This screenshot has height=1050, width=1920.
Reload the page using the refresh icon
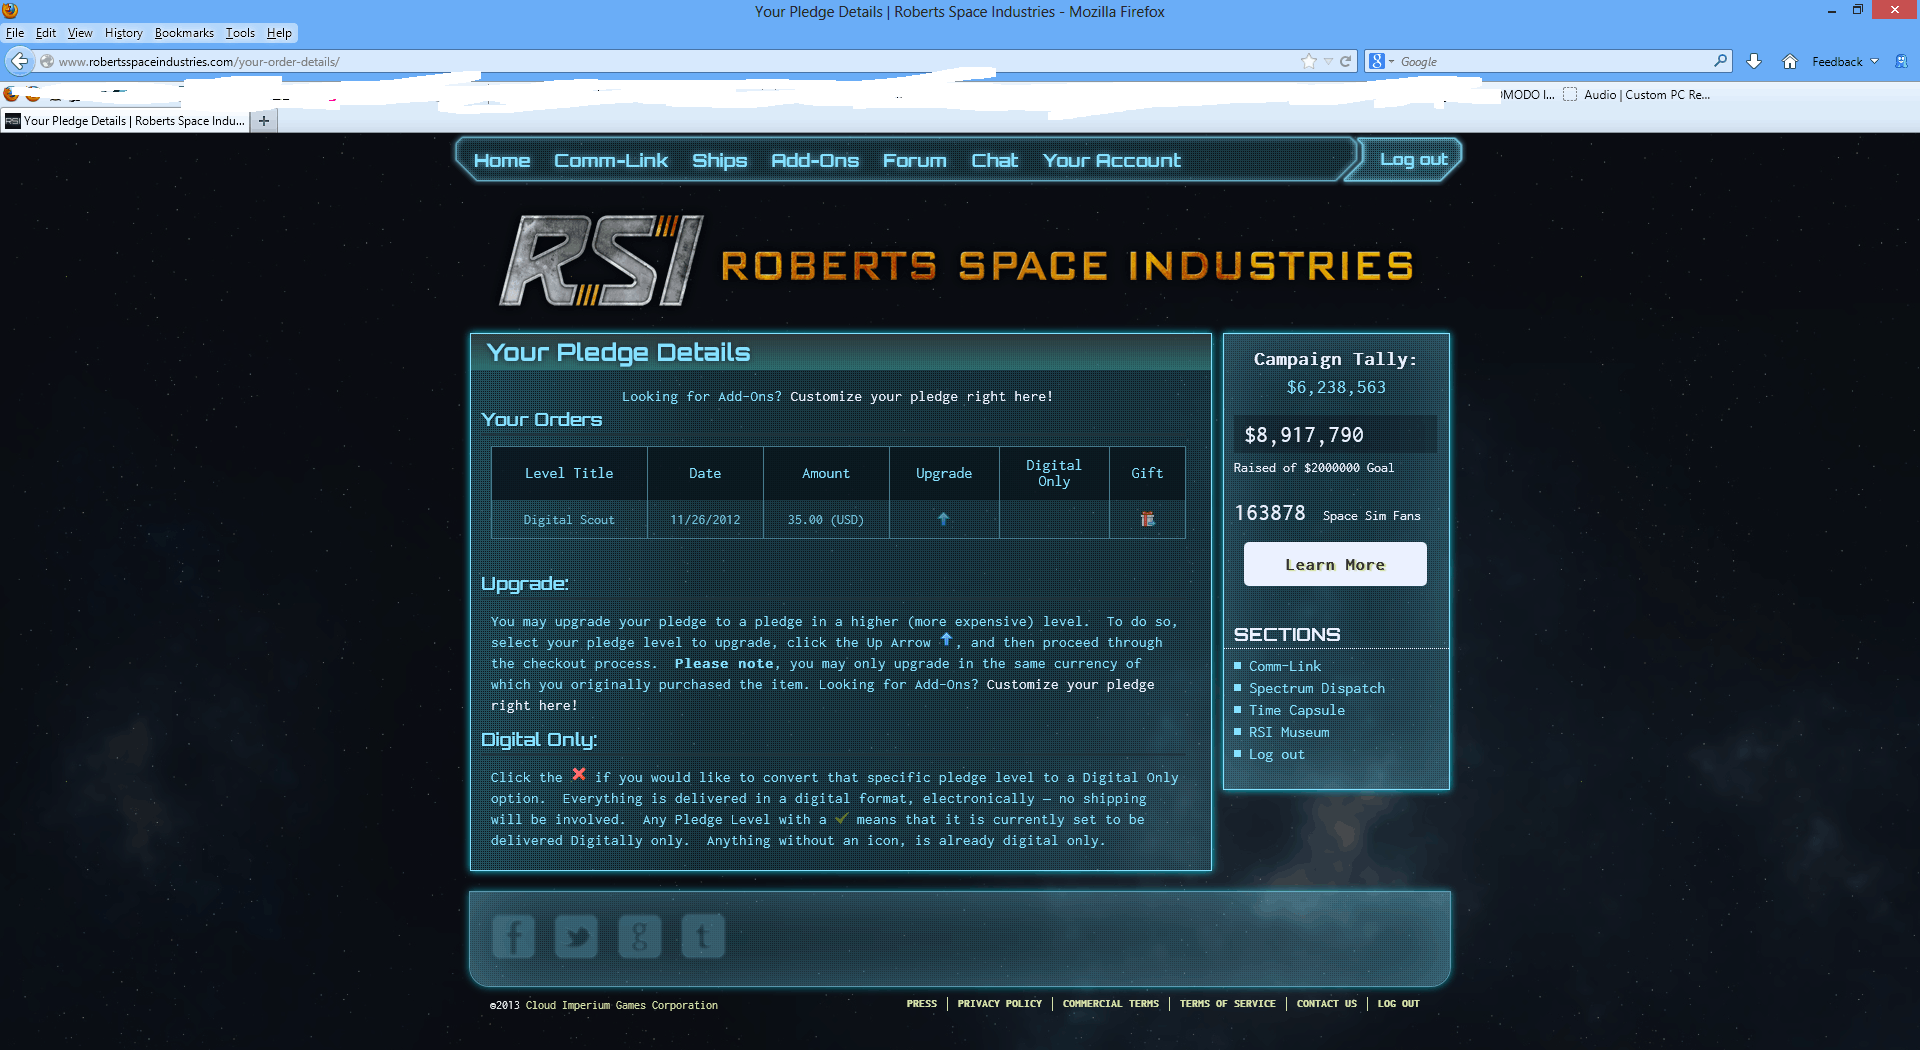pyautogui.click(x=1345, y=62)
